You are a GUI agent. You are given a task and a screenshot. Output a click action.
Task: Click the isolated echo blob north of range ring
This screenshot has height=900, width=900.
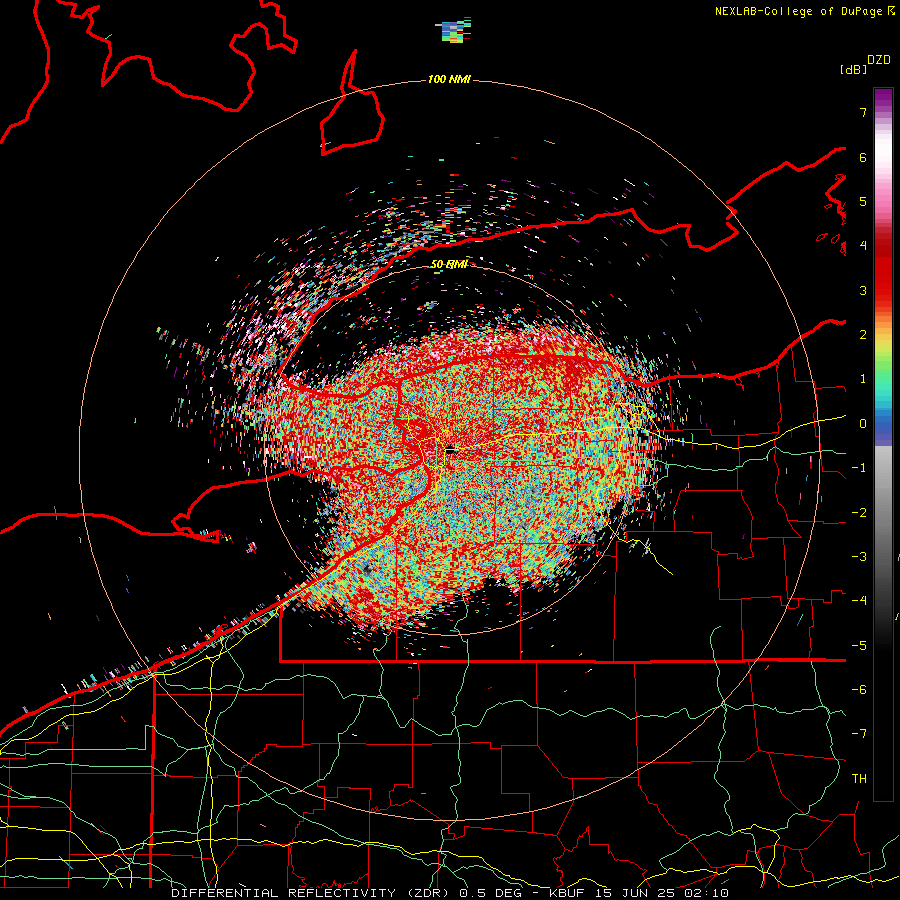pyautogui.click(x=455, y=30)
